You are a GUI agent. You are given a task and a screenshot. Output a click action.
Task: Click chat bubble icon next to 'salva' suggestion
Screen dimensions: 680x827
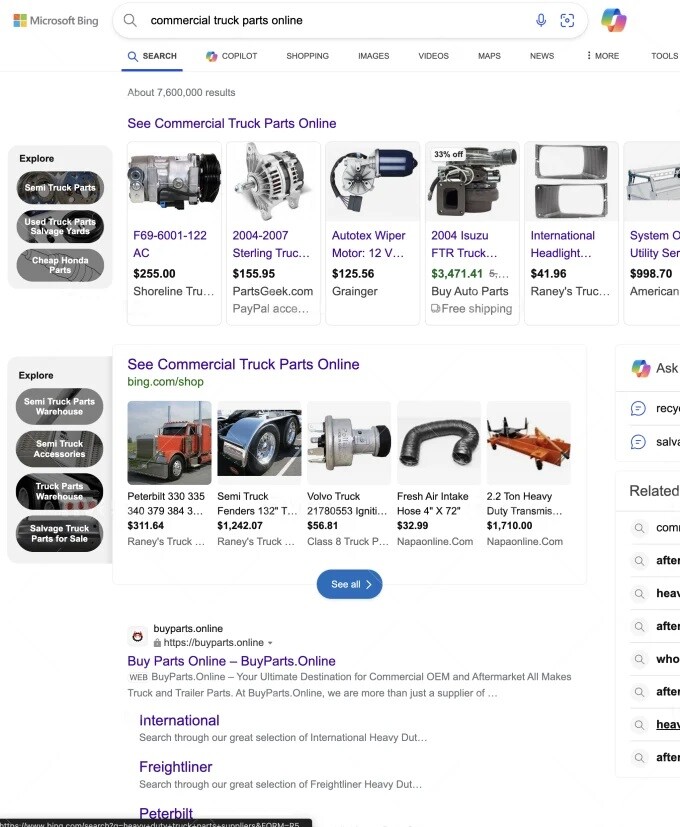pos(638,441)
